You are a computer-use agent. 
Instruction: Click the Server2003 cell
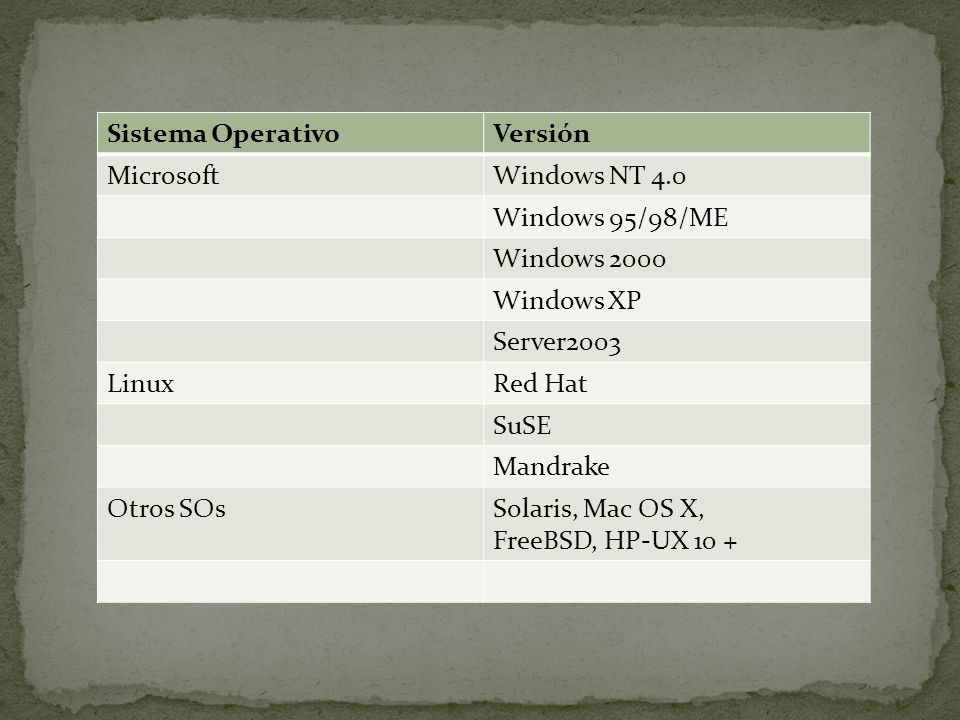tap(677, 342)
